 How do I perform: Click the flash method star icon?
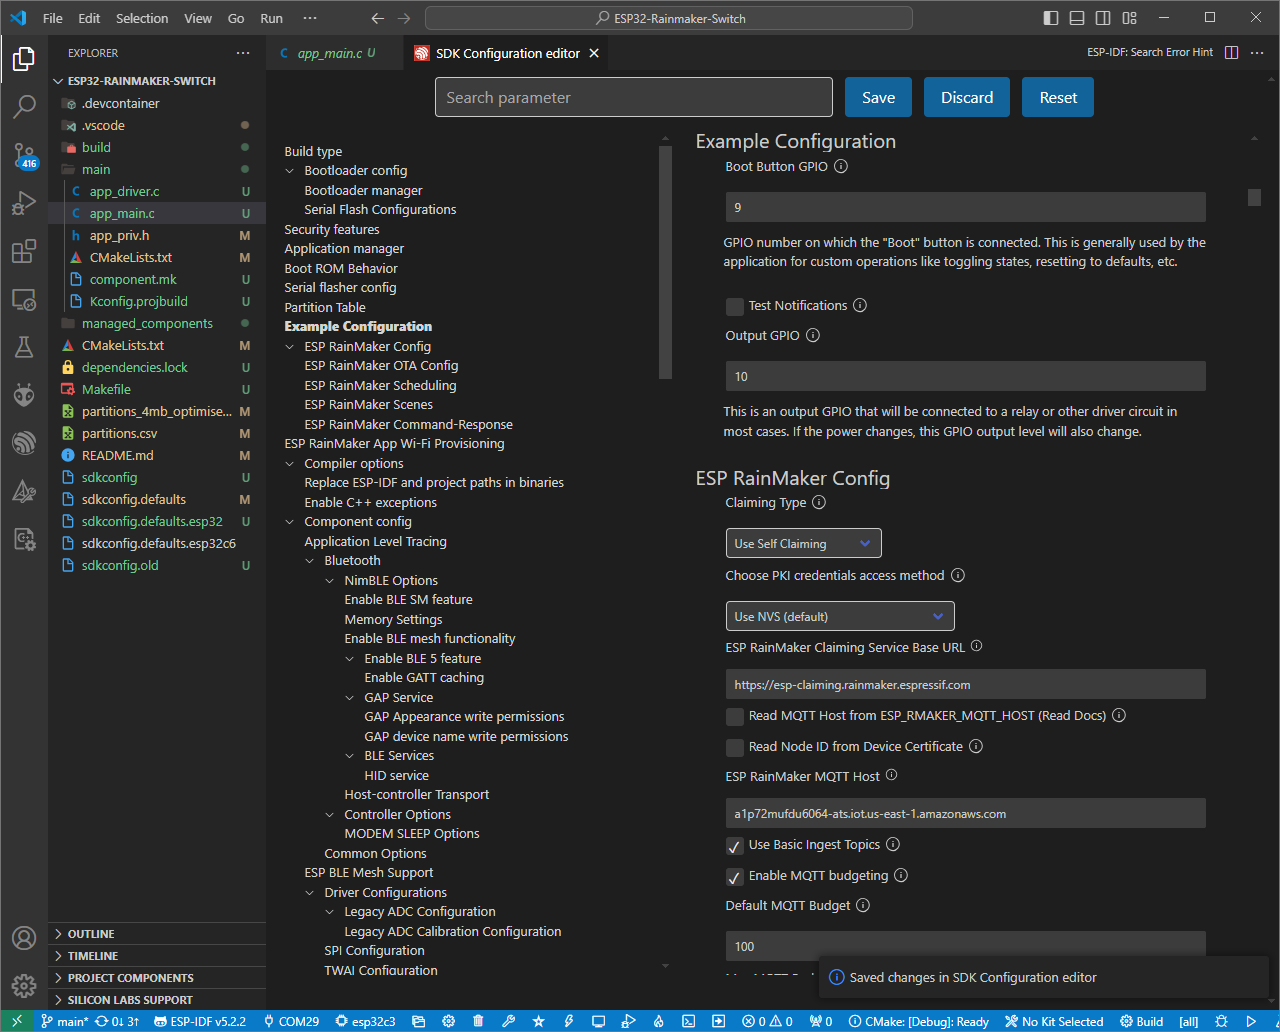pos(538,1021)
